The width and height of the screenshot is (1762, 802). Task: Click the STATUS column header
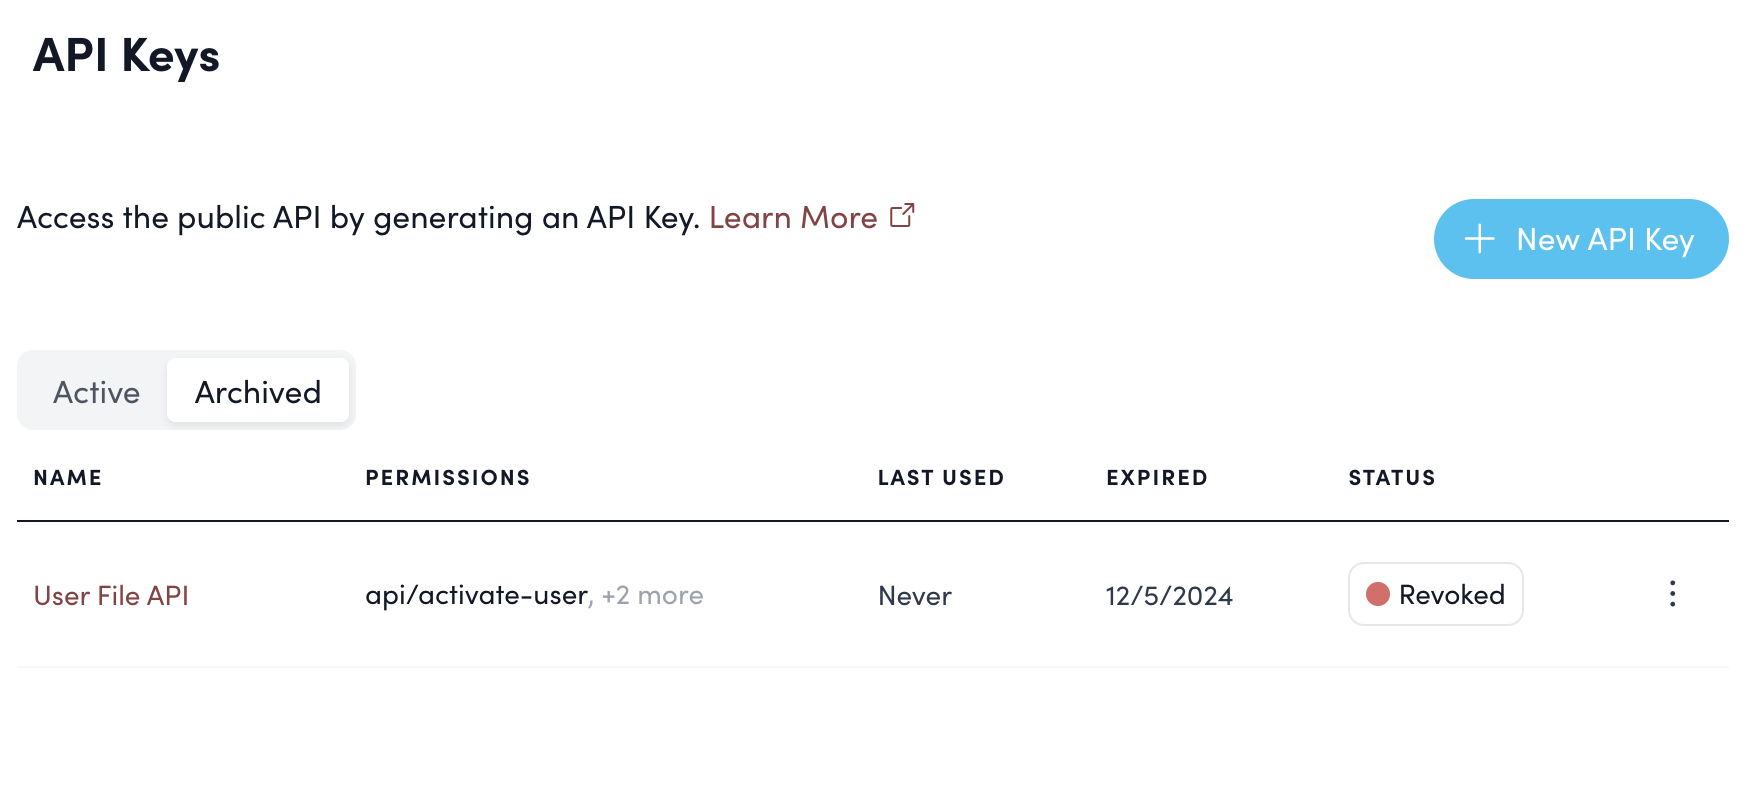click(1391, 478)
